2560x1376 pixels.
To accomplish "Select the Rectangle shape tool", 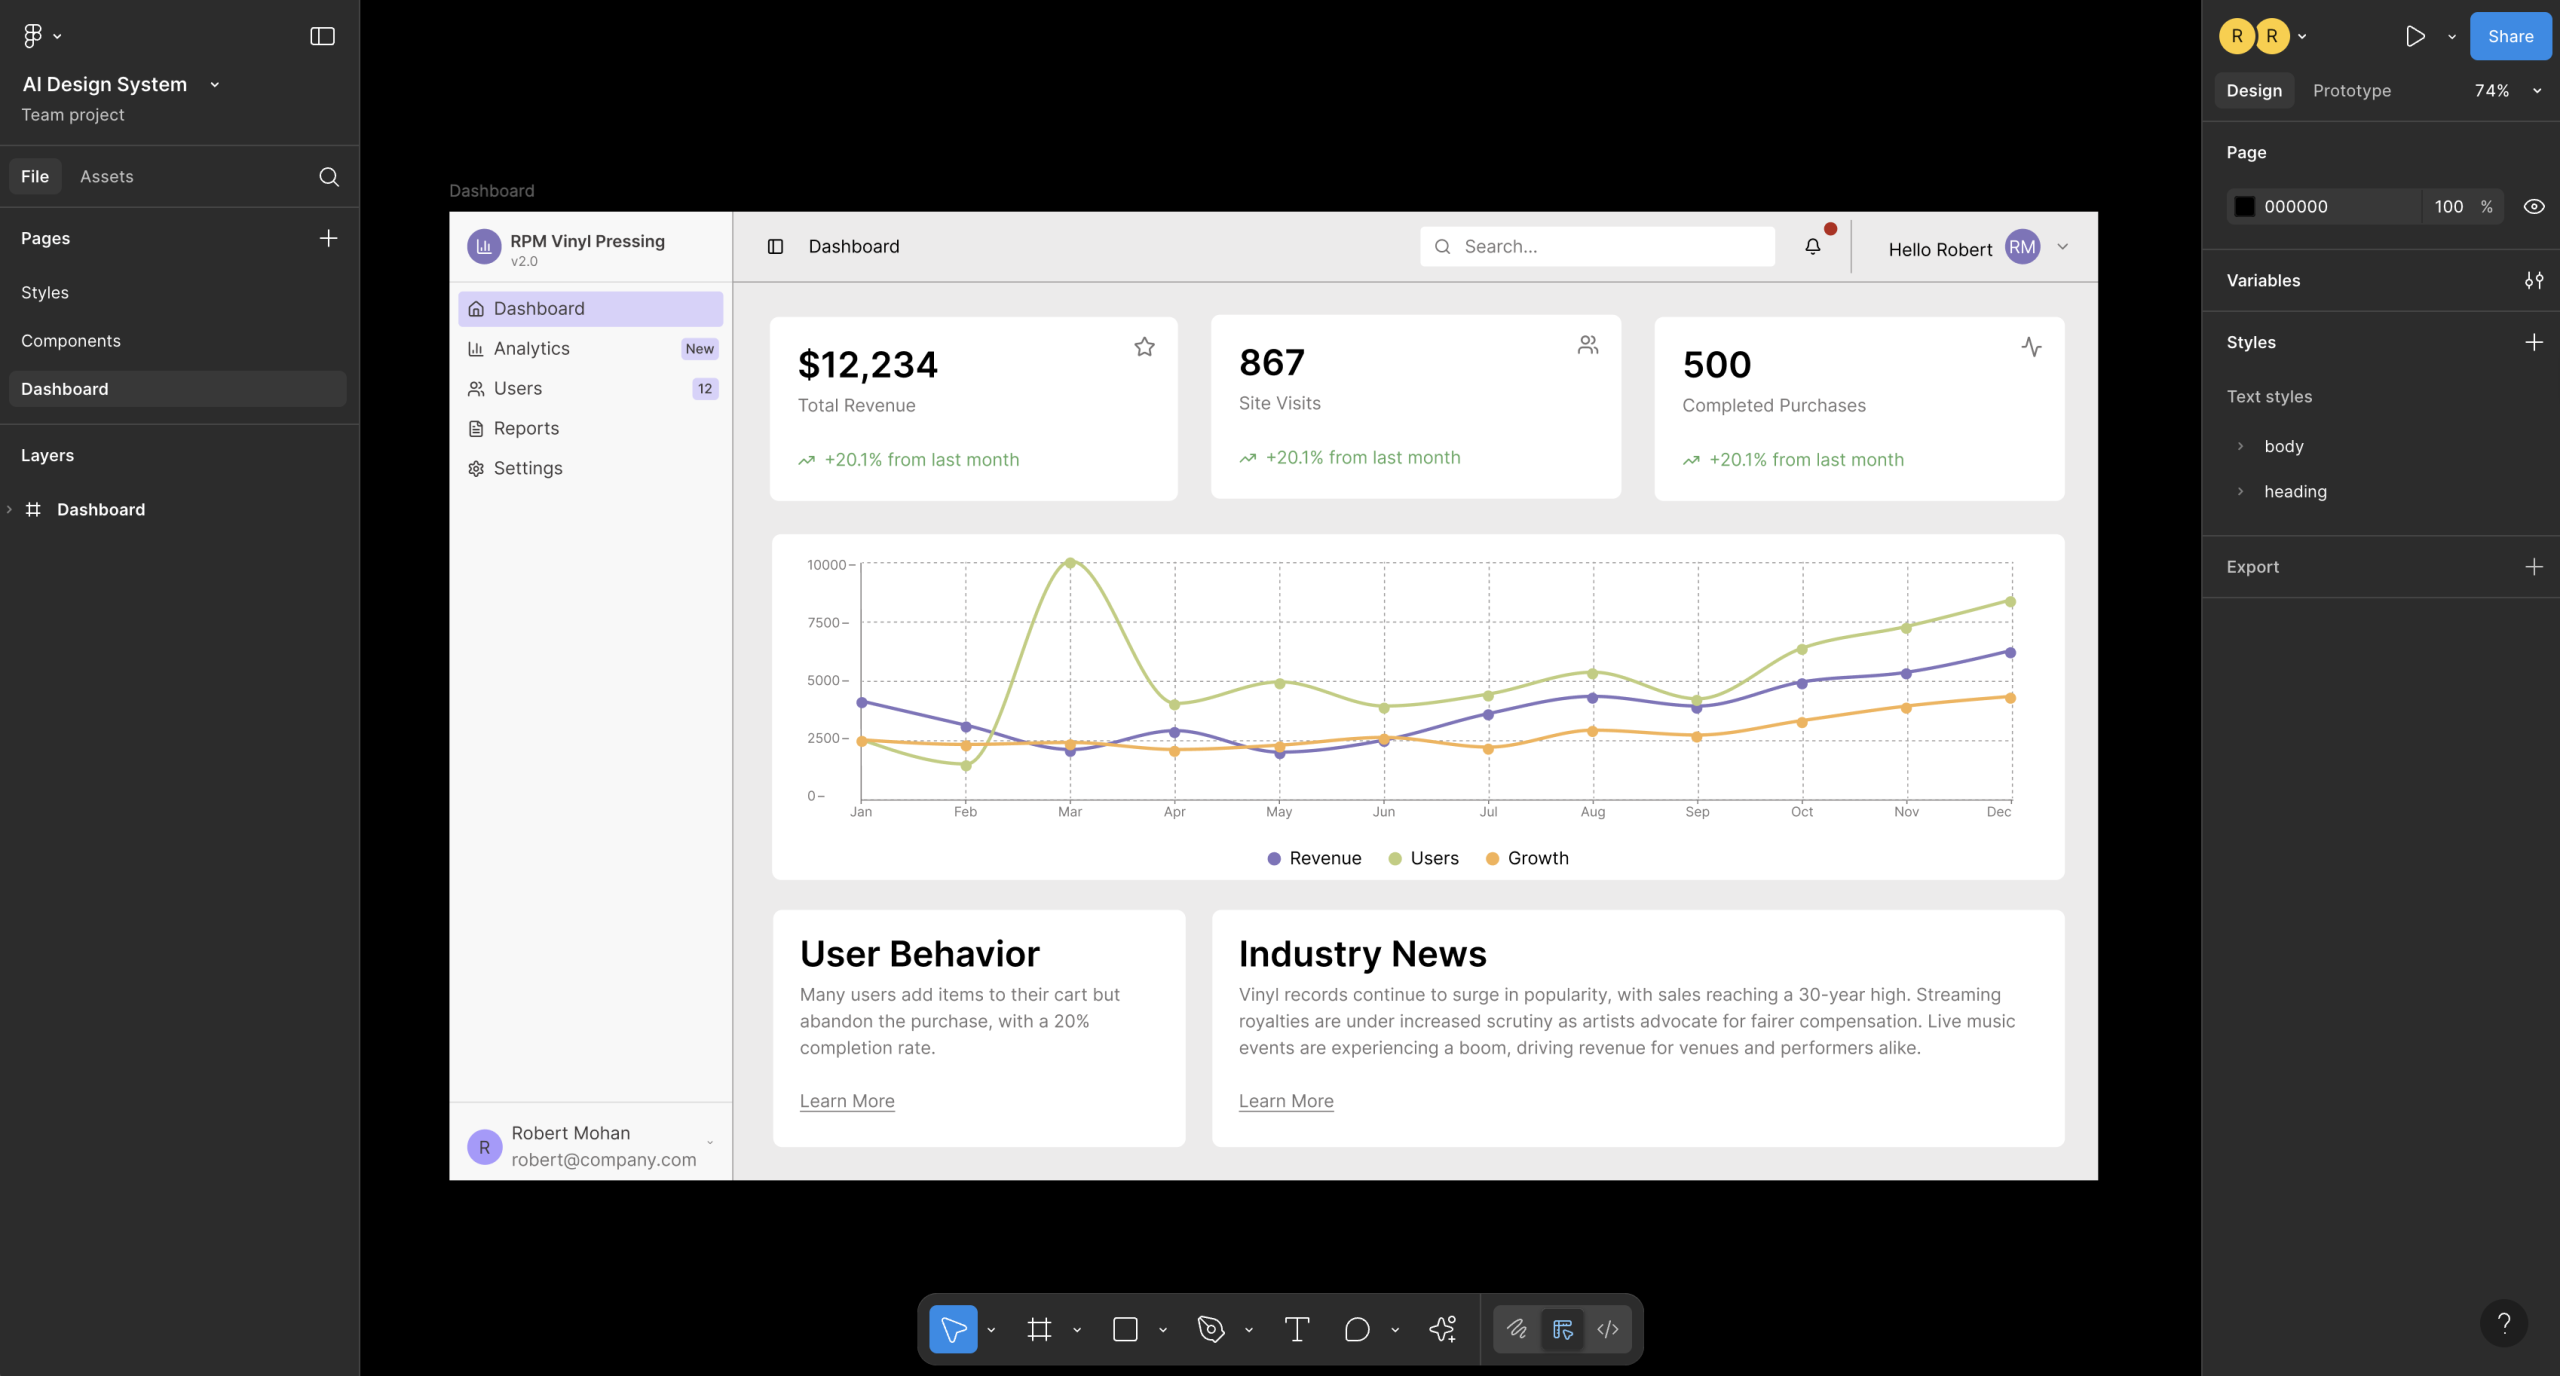I will tap(1125, 1329).
